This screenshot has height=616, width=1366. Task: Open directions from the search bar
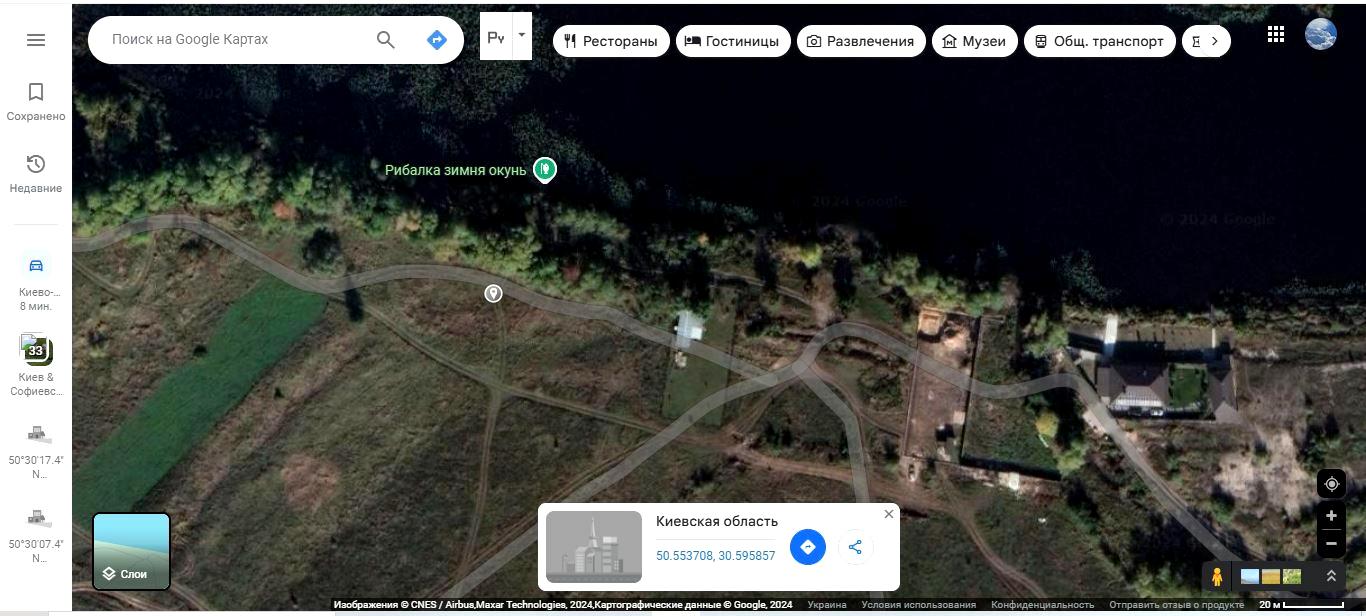pyautogui.click(x=436, y=40)
